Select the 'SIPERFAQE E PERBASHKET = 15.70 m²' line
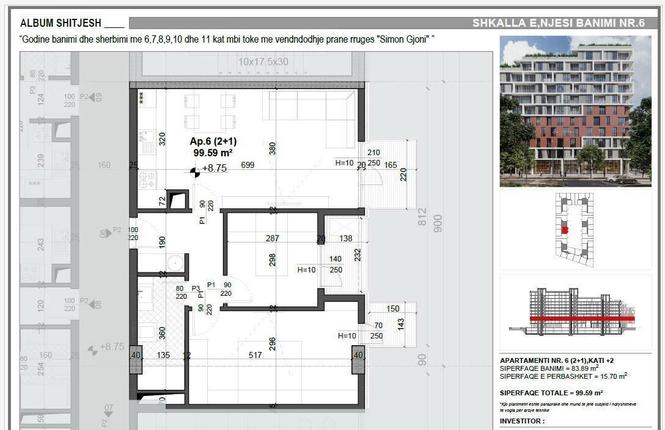 coord(563,376)
